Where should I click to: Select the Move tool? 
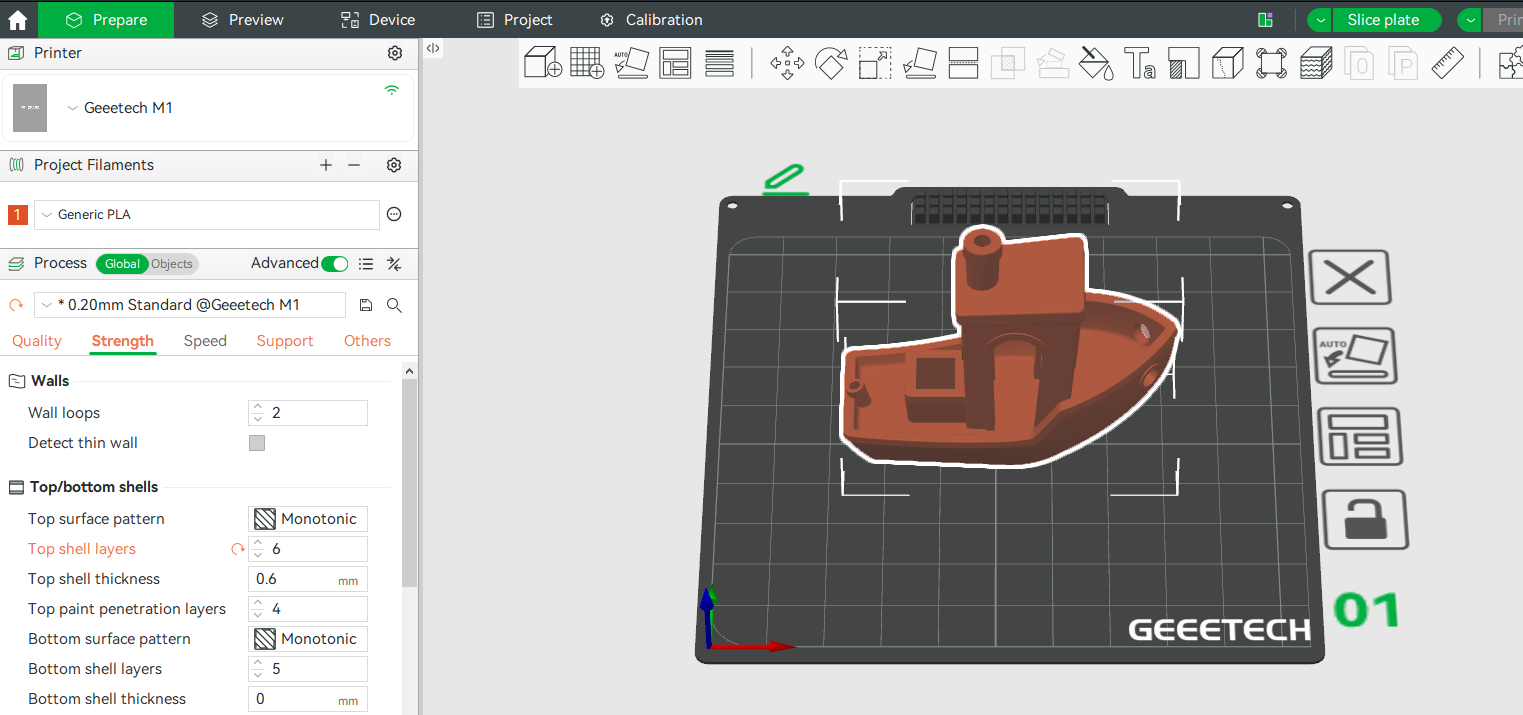[787, 62]
